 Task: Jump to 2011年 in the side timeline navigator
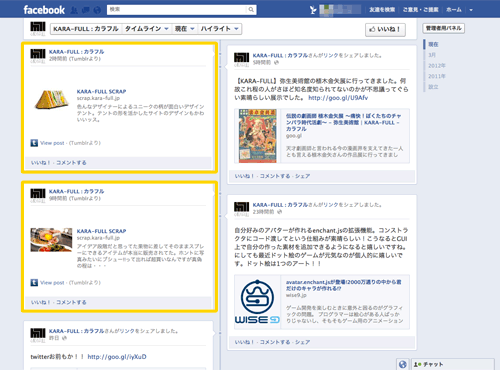[x=437, y=76]
